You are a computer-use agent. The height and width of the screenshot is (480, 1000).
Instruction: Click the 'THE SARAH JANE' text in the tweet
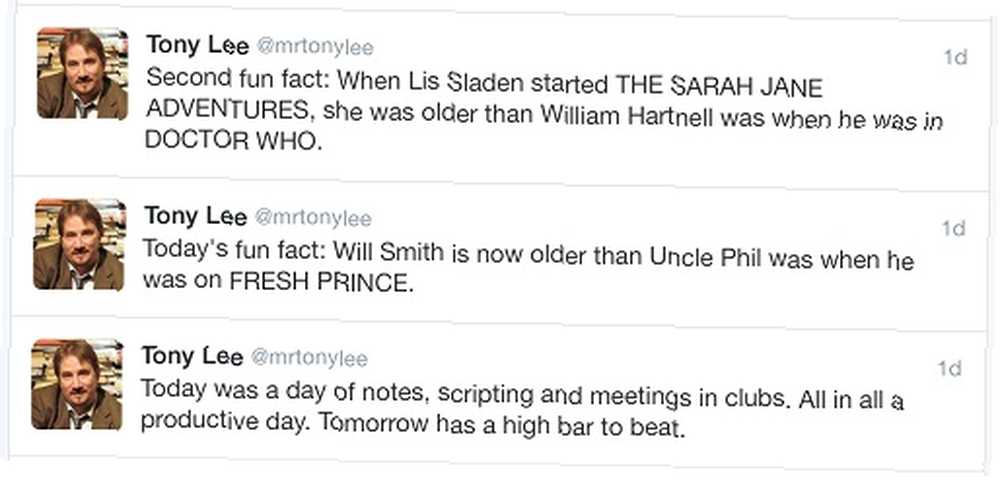pyautogui.click(x=719, y=85)
